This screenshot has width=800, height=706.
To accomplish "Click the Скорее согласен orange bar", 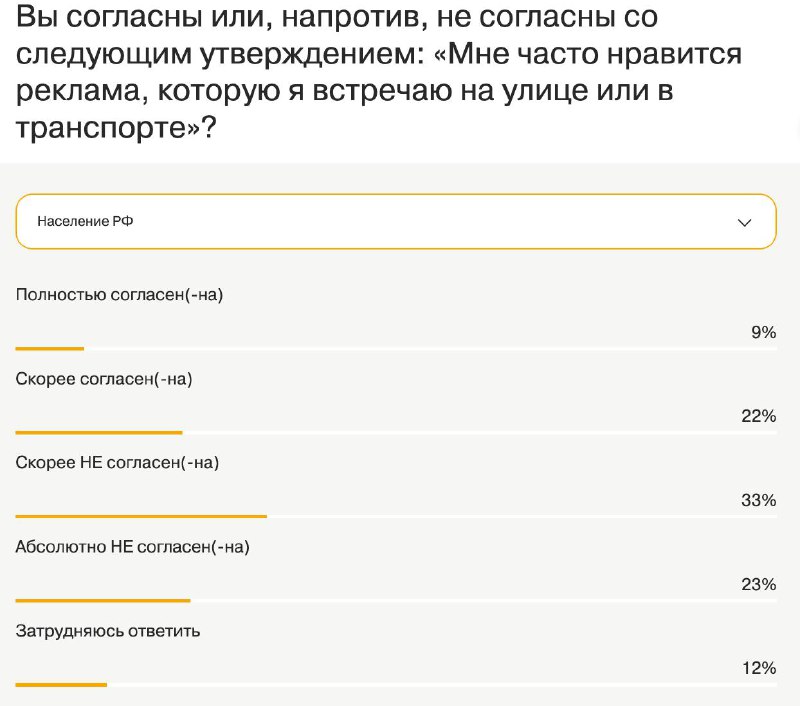I will [x=99, y=433].
